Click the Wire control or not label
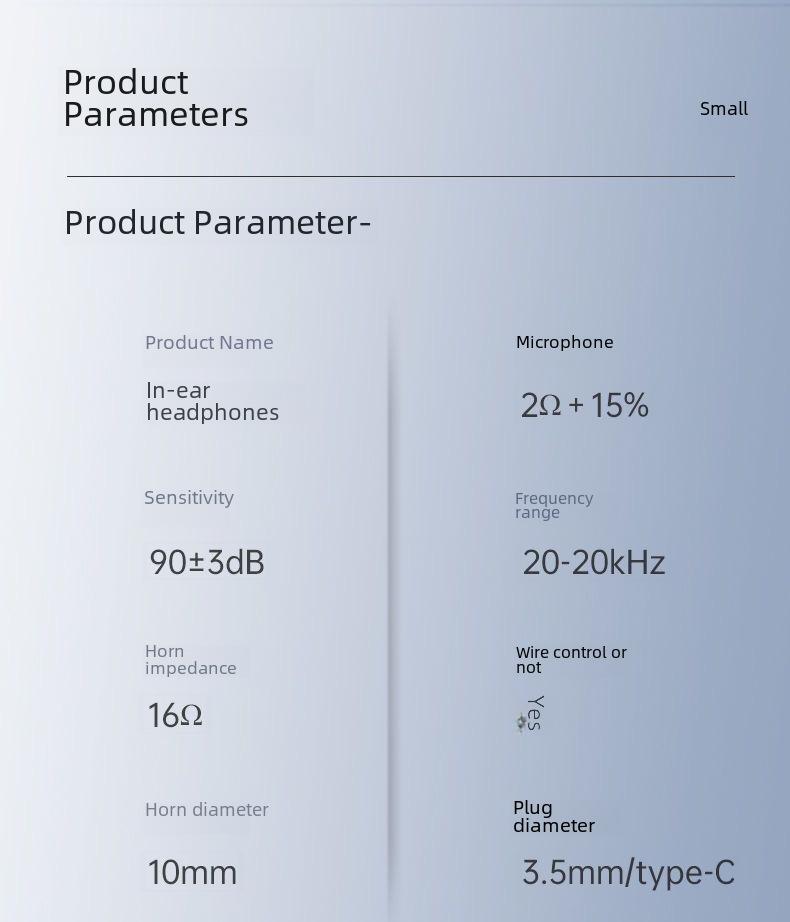Image resolution: width=790 pixels, height=922 pixels. 571,660
